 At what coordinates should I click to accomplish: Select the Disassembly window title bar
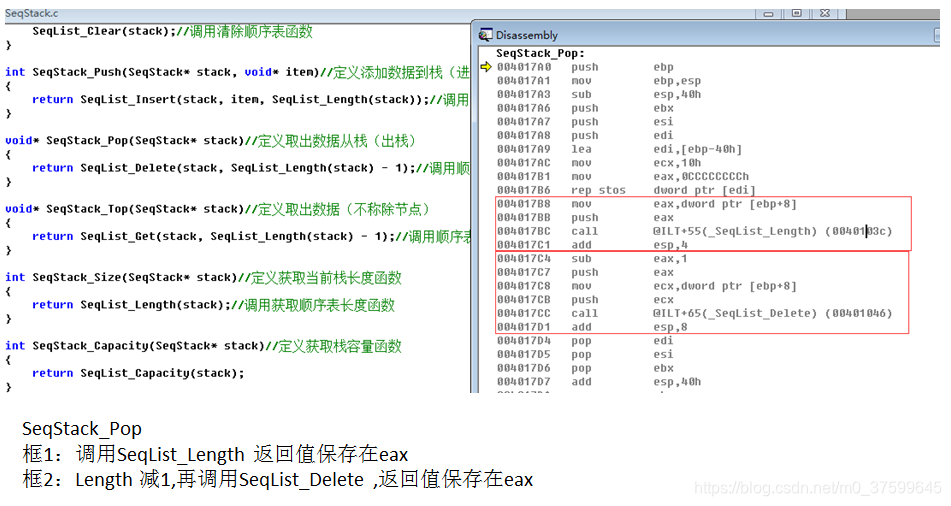pos(706,35)
